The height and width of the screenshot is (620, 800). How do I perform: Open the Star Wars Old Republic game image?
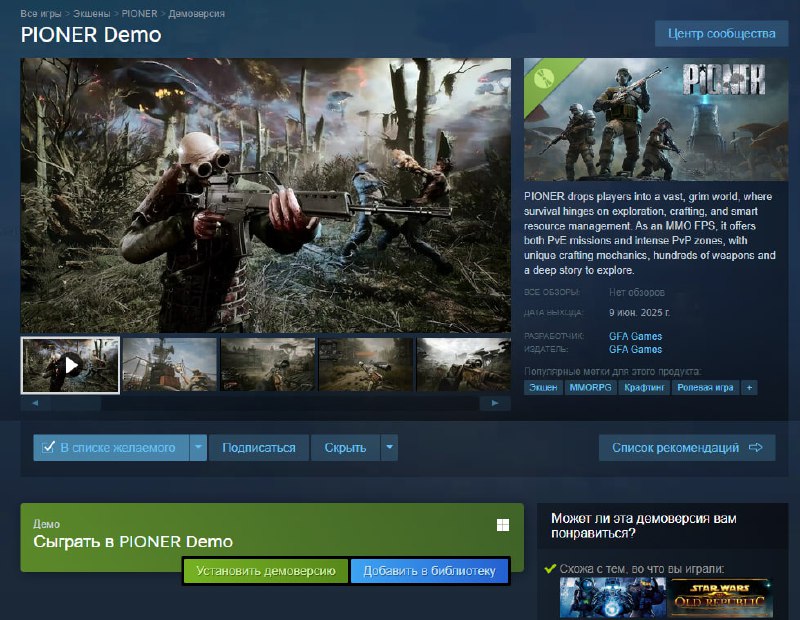click(720, 598)
